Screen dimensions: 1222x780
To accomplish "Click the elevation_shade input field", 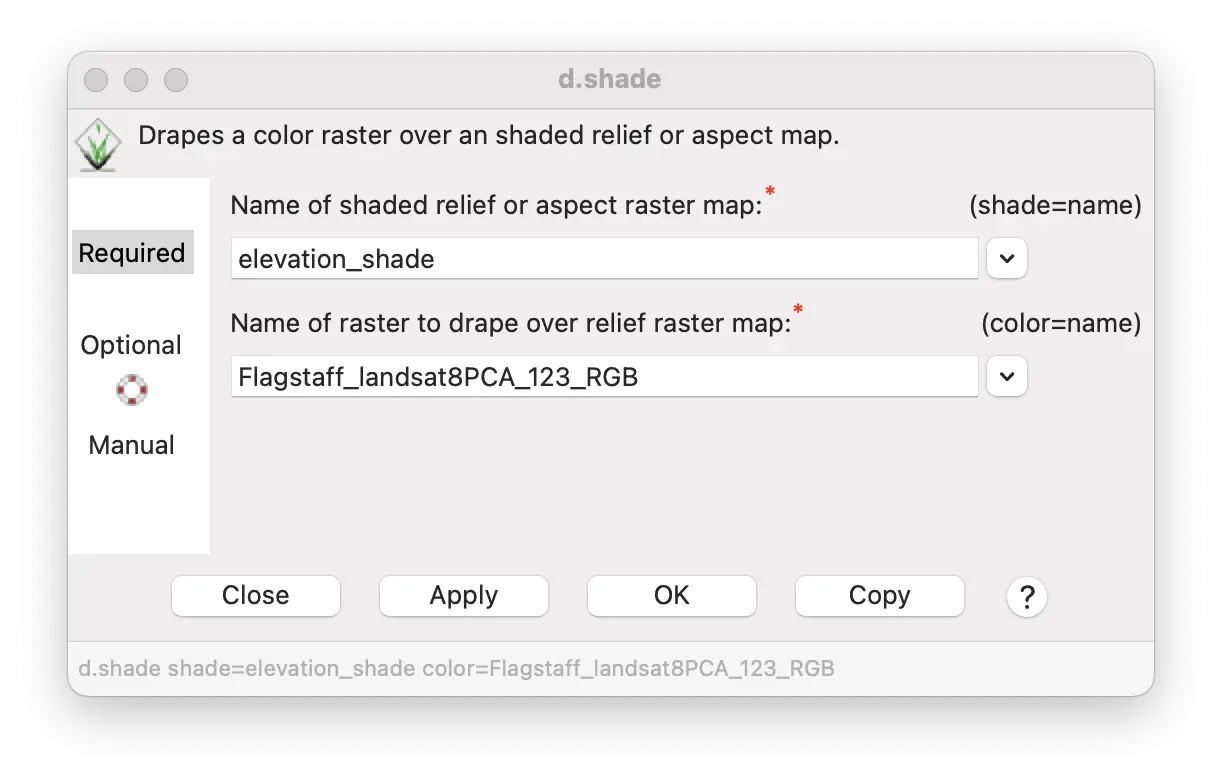I will [x=604, y=259].
